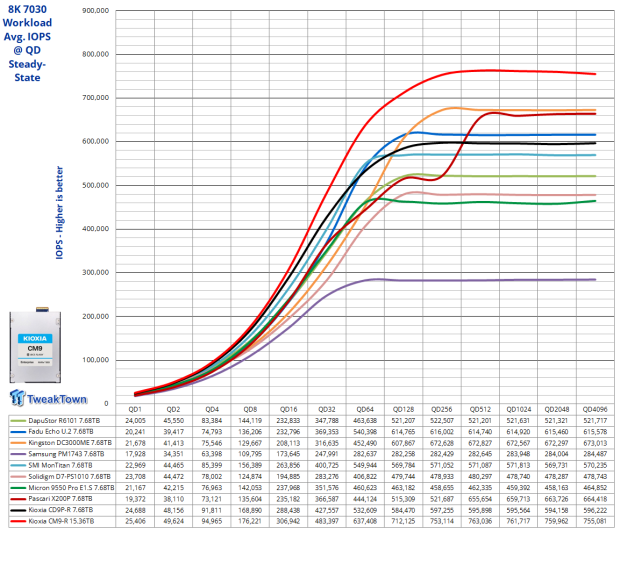Click the QD8 column header
The height and width of the screenshot is (568, 620).
250,409
